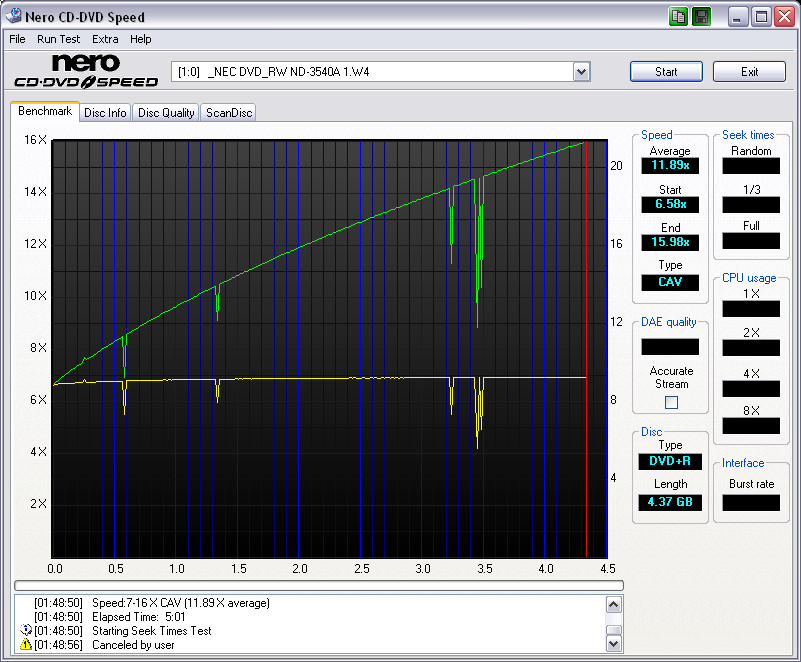Switch to the Disc Quality tab

[x=166, y=113]
